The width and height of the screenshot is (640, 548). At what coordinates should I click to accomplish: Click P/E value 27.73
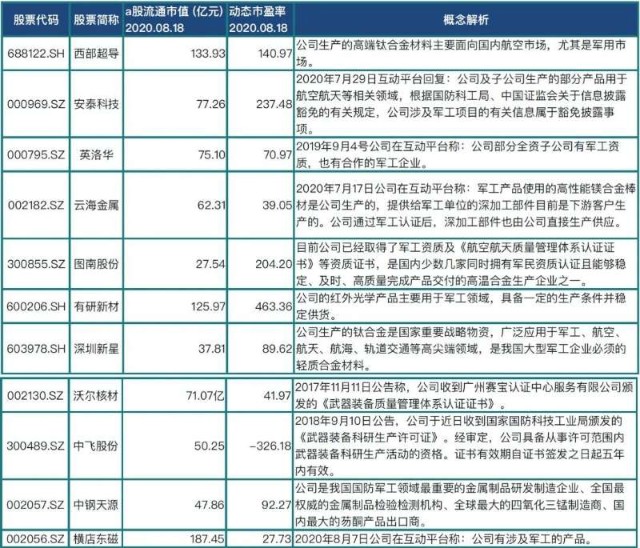click(x=277, y=539)
